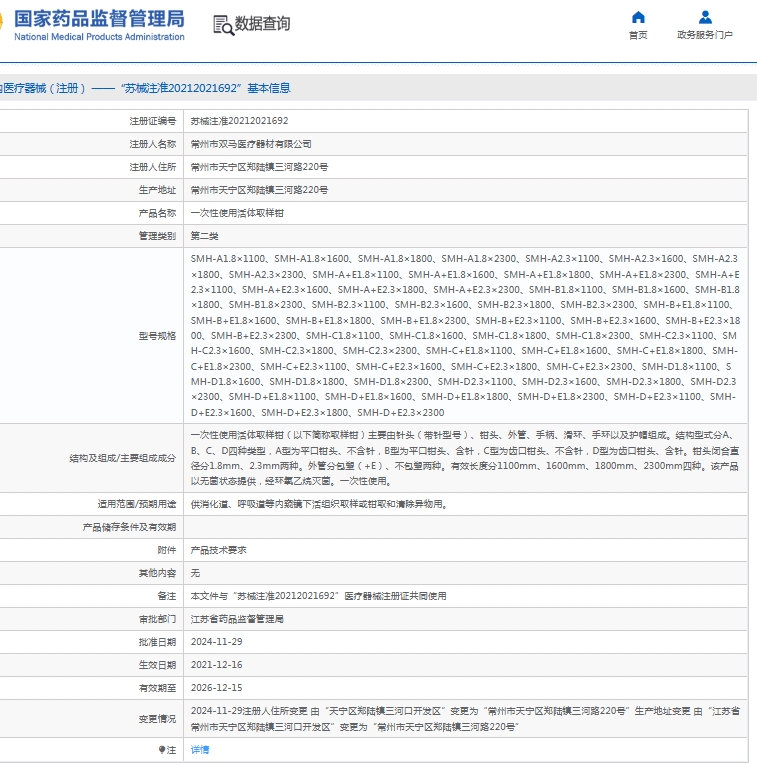Select approval department 江苏省药品监督管理局
Image resolution: width=757 pixels, height=767 pixels.
click(237, 619)
